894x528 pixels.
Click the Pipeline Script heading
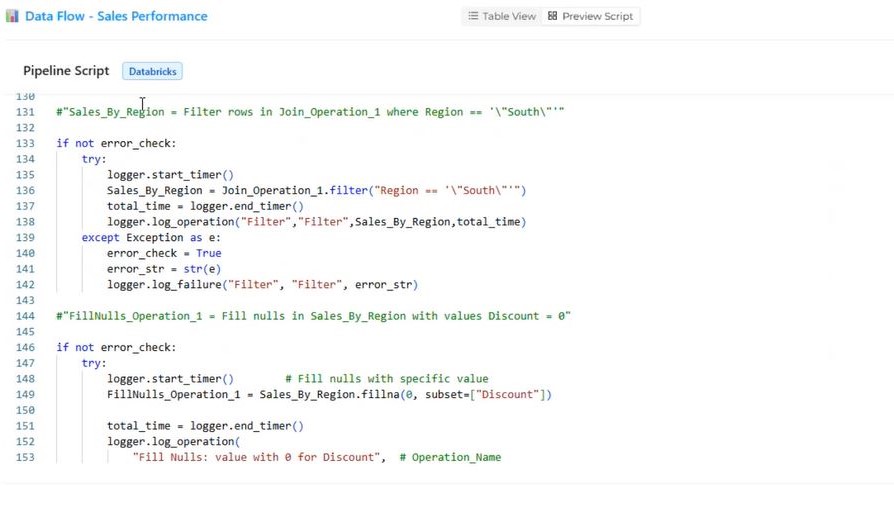tap(66, 71)
